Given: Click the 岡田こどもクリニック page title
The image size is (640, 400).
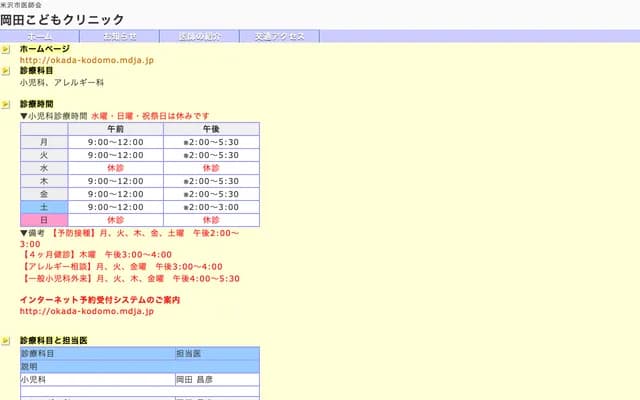Looking at the screenshot, I should (62, 19).
